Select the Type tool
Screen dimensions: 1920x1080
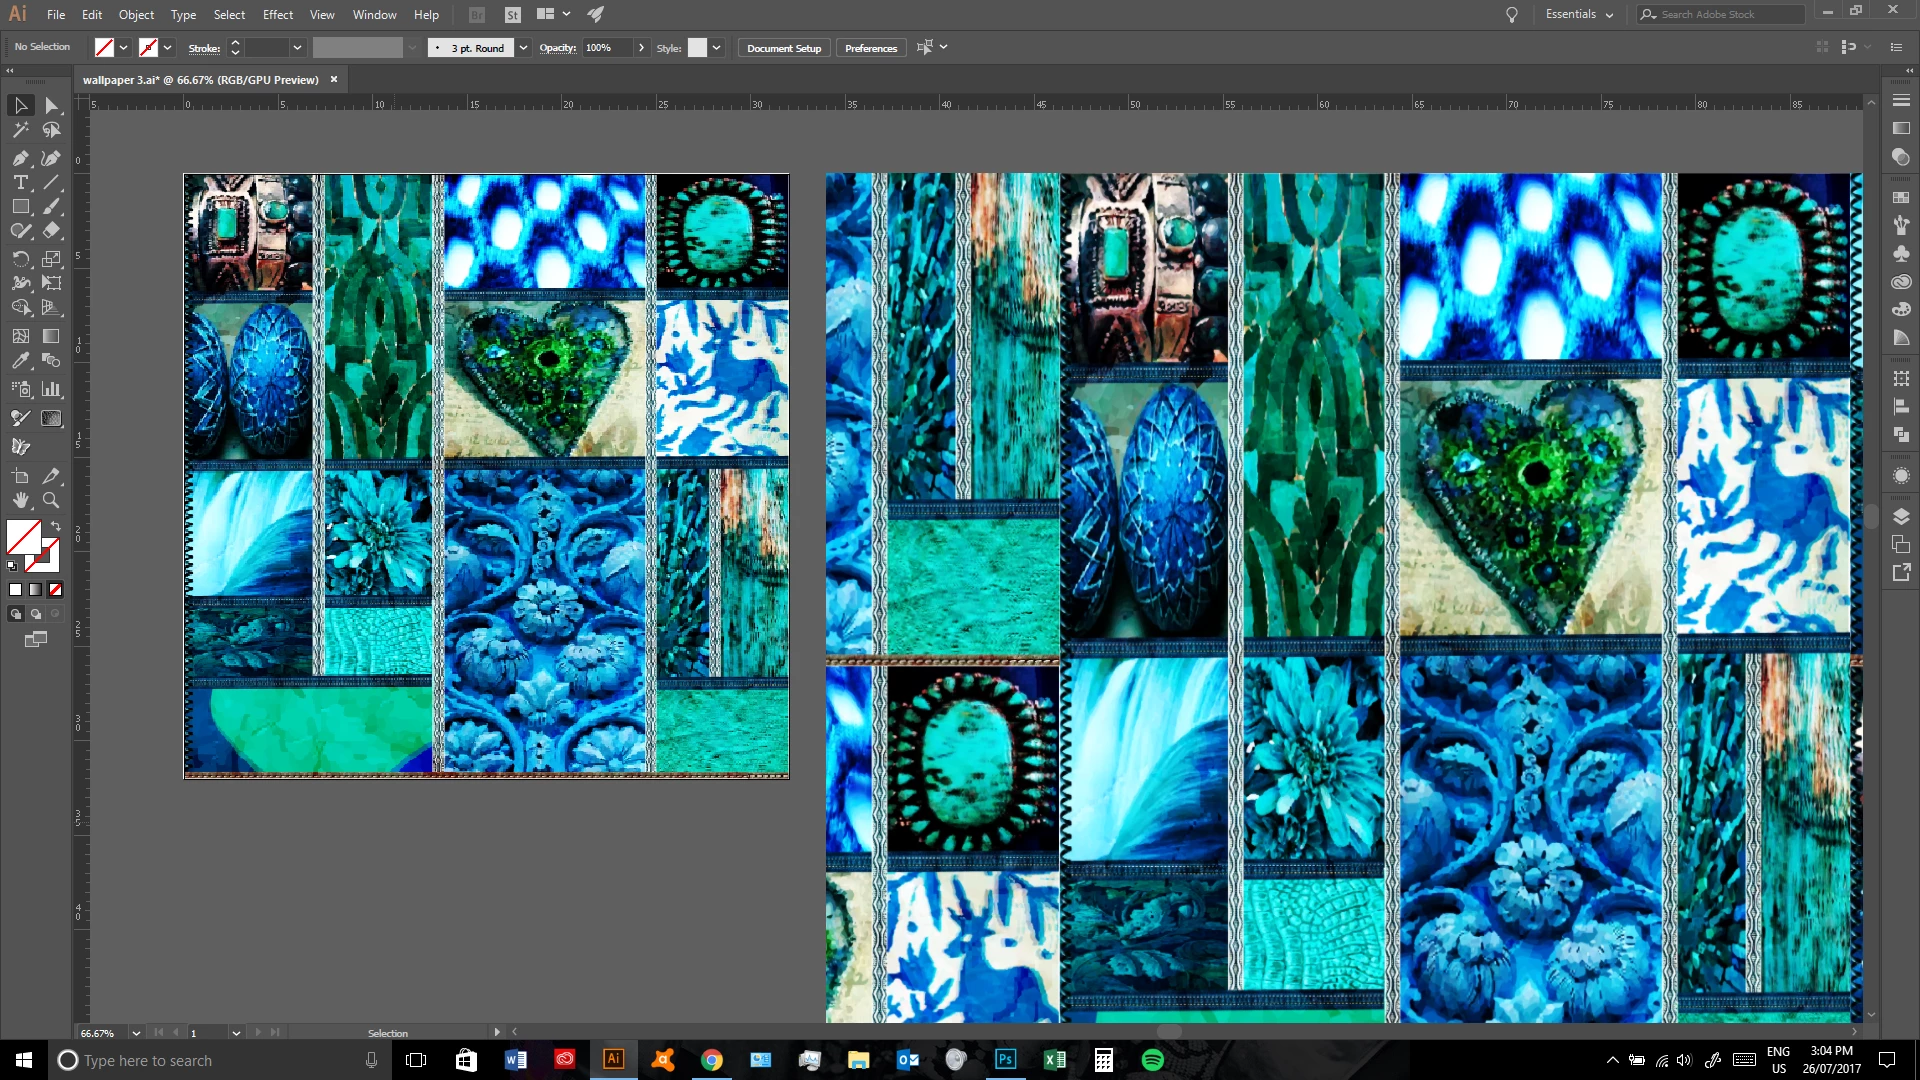tap(20, 182)
